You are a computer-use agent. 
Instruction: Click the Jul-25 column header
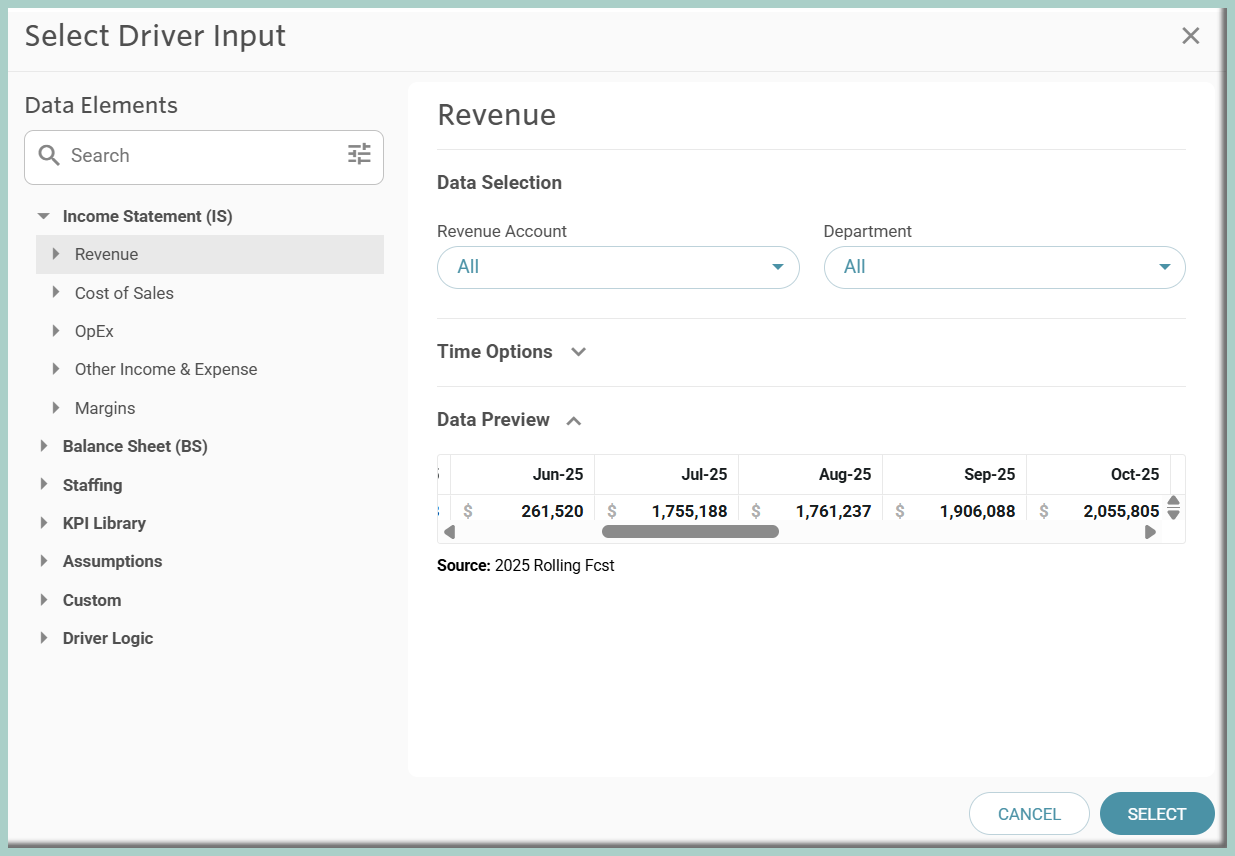coord(667,474)
